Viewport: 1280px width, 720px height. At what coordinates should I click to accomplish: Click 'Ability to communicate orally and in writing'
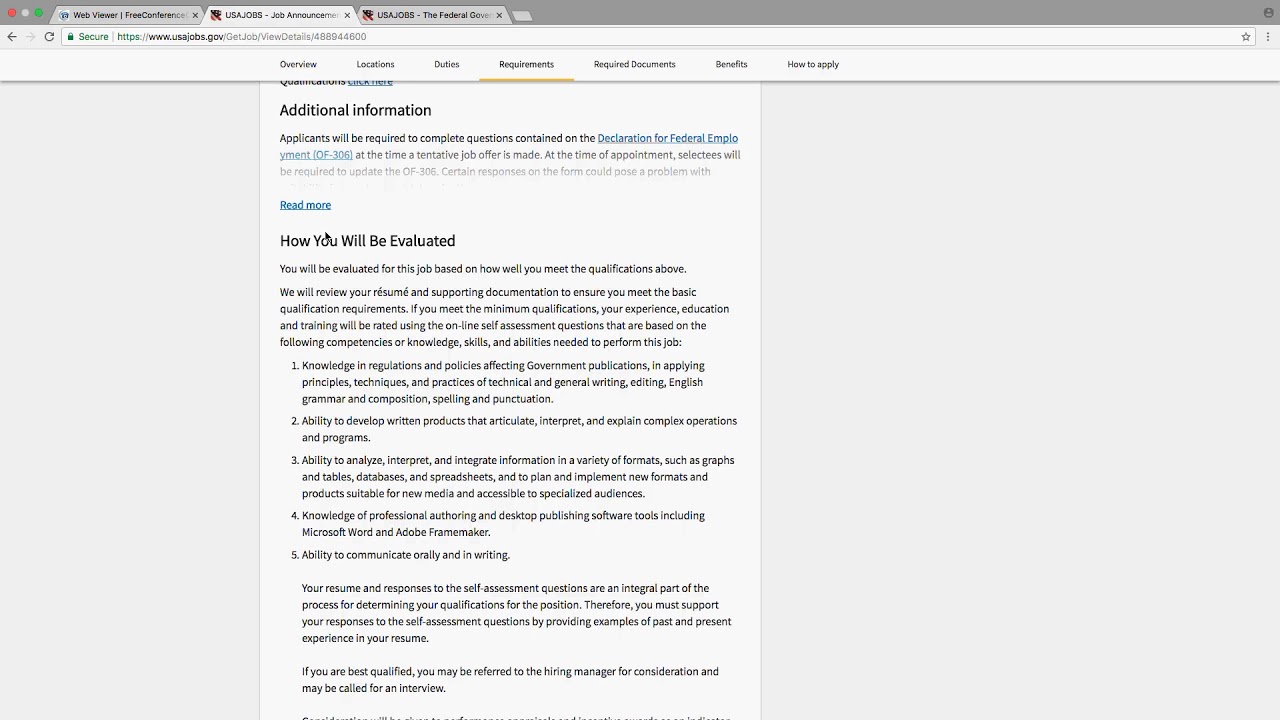[405, 555]
